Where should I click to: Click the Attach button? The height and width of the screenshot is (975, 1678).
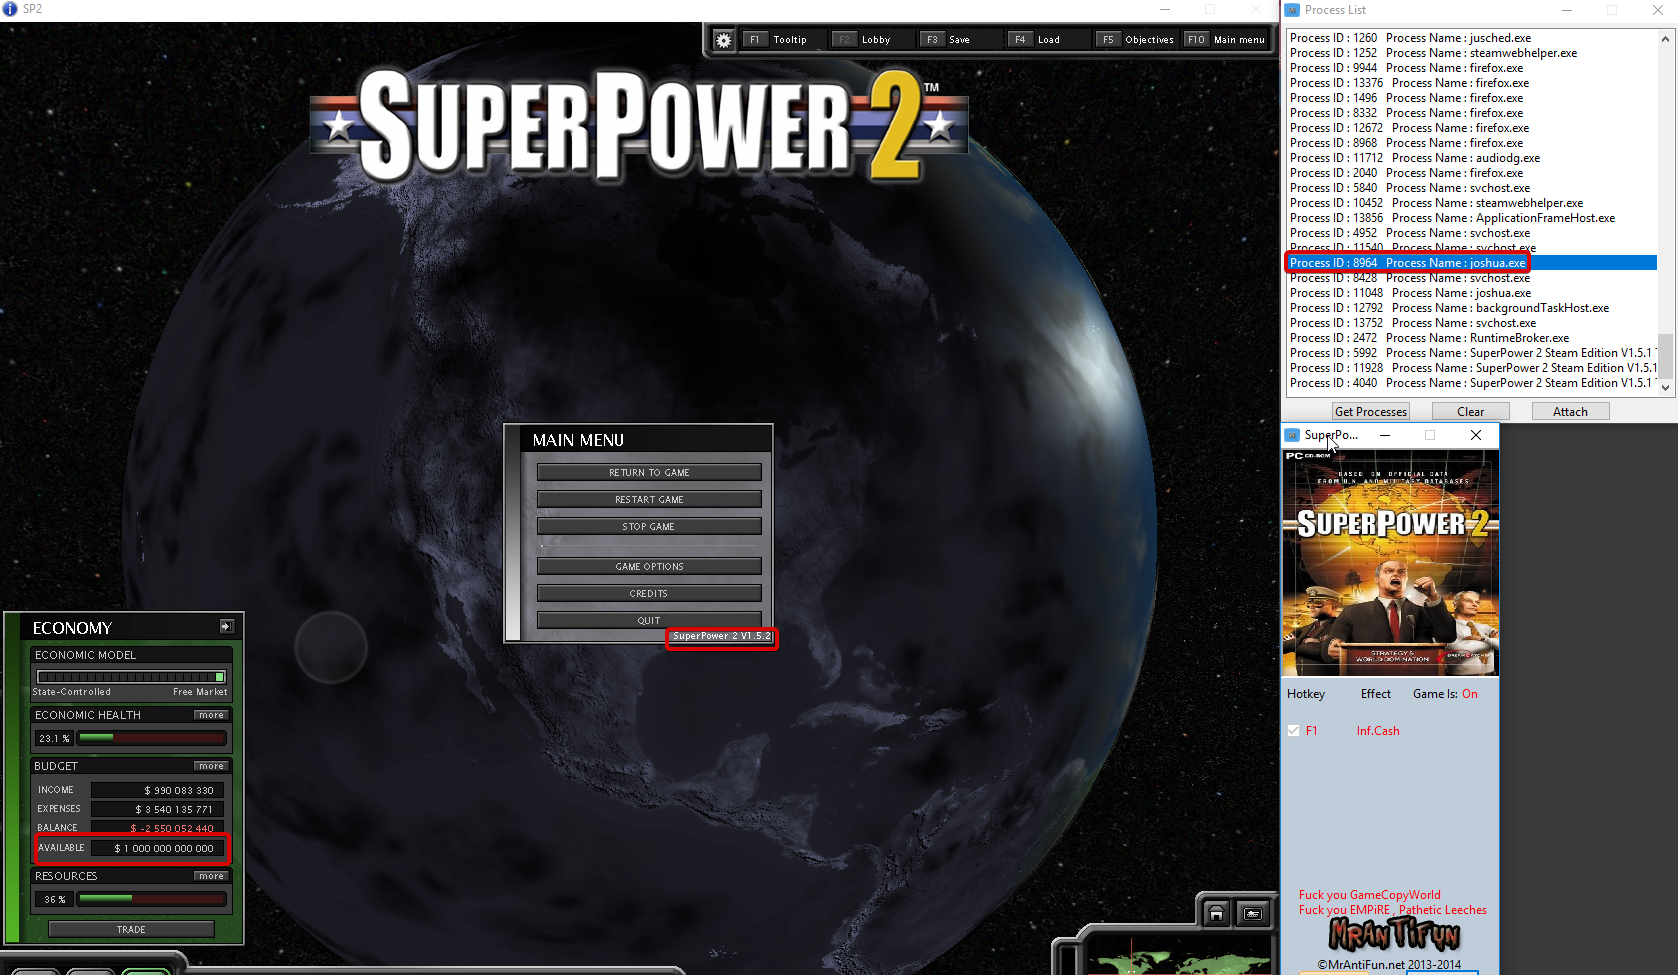point(1570,411)
